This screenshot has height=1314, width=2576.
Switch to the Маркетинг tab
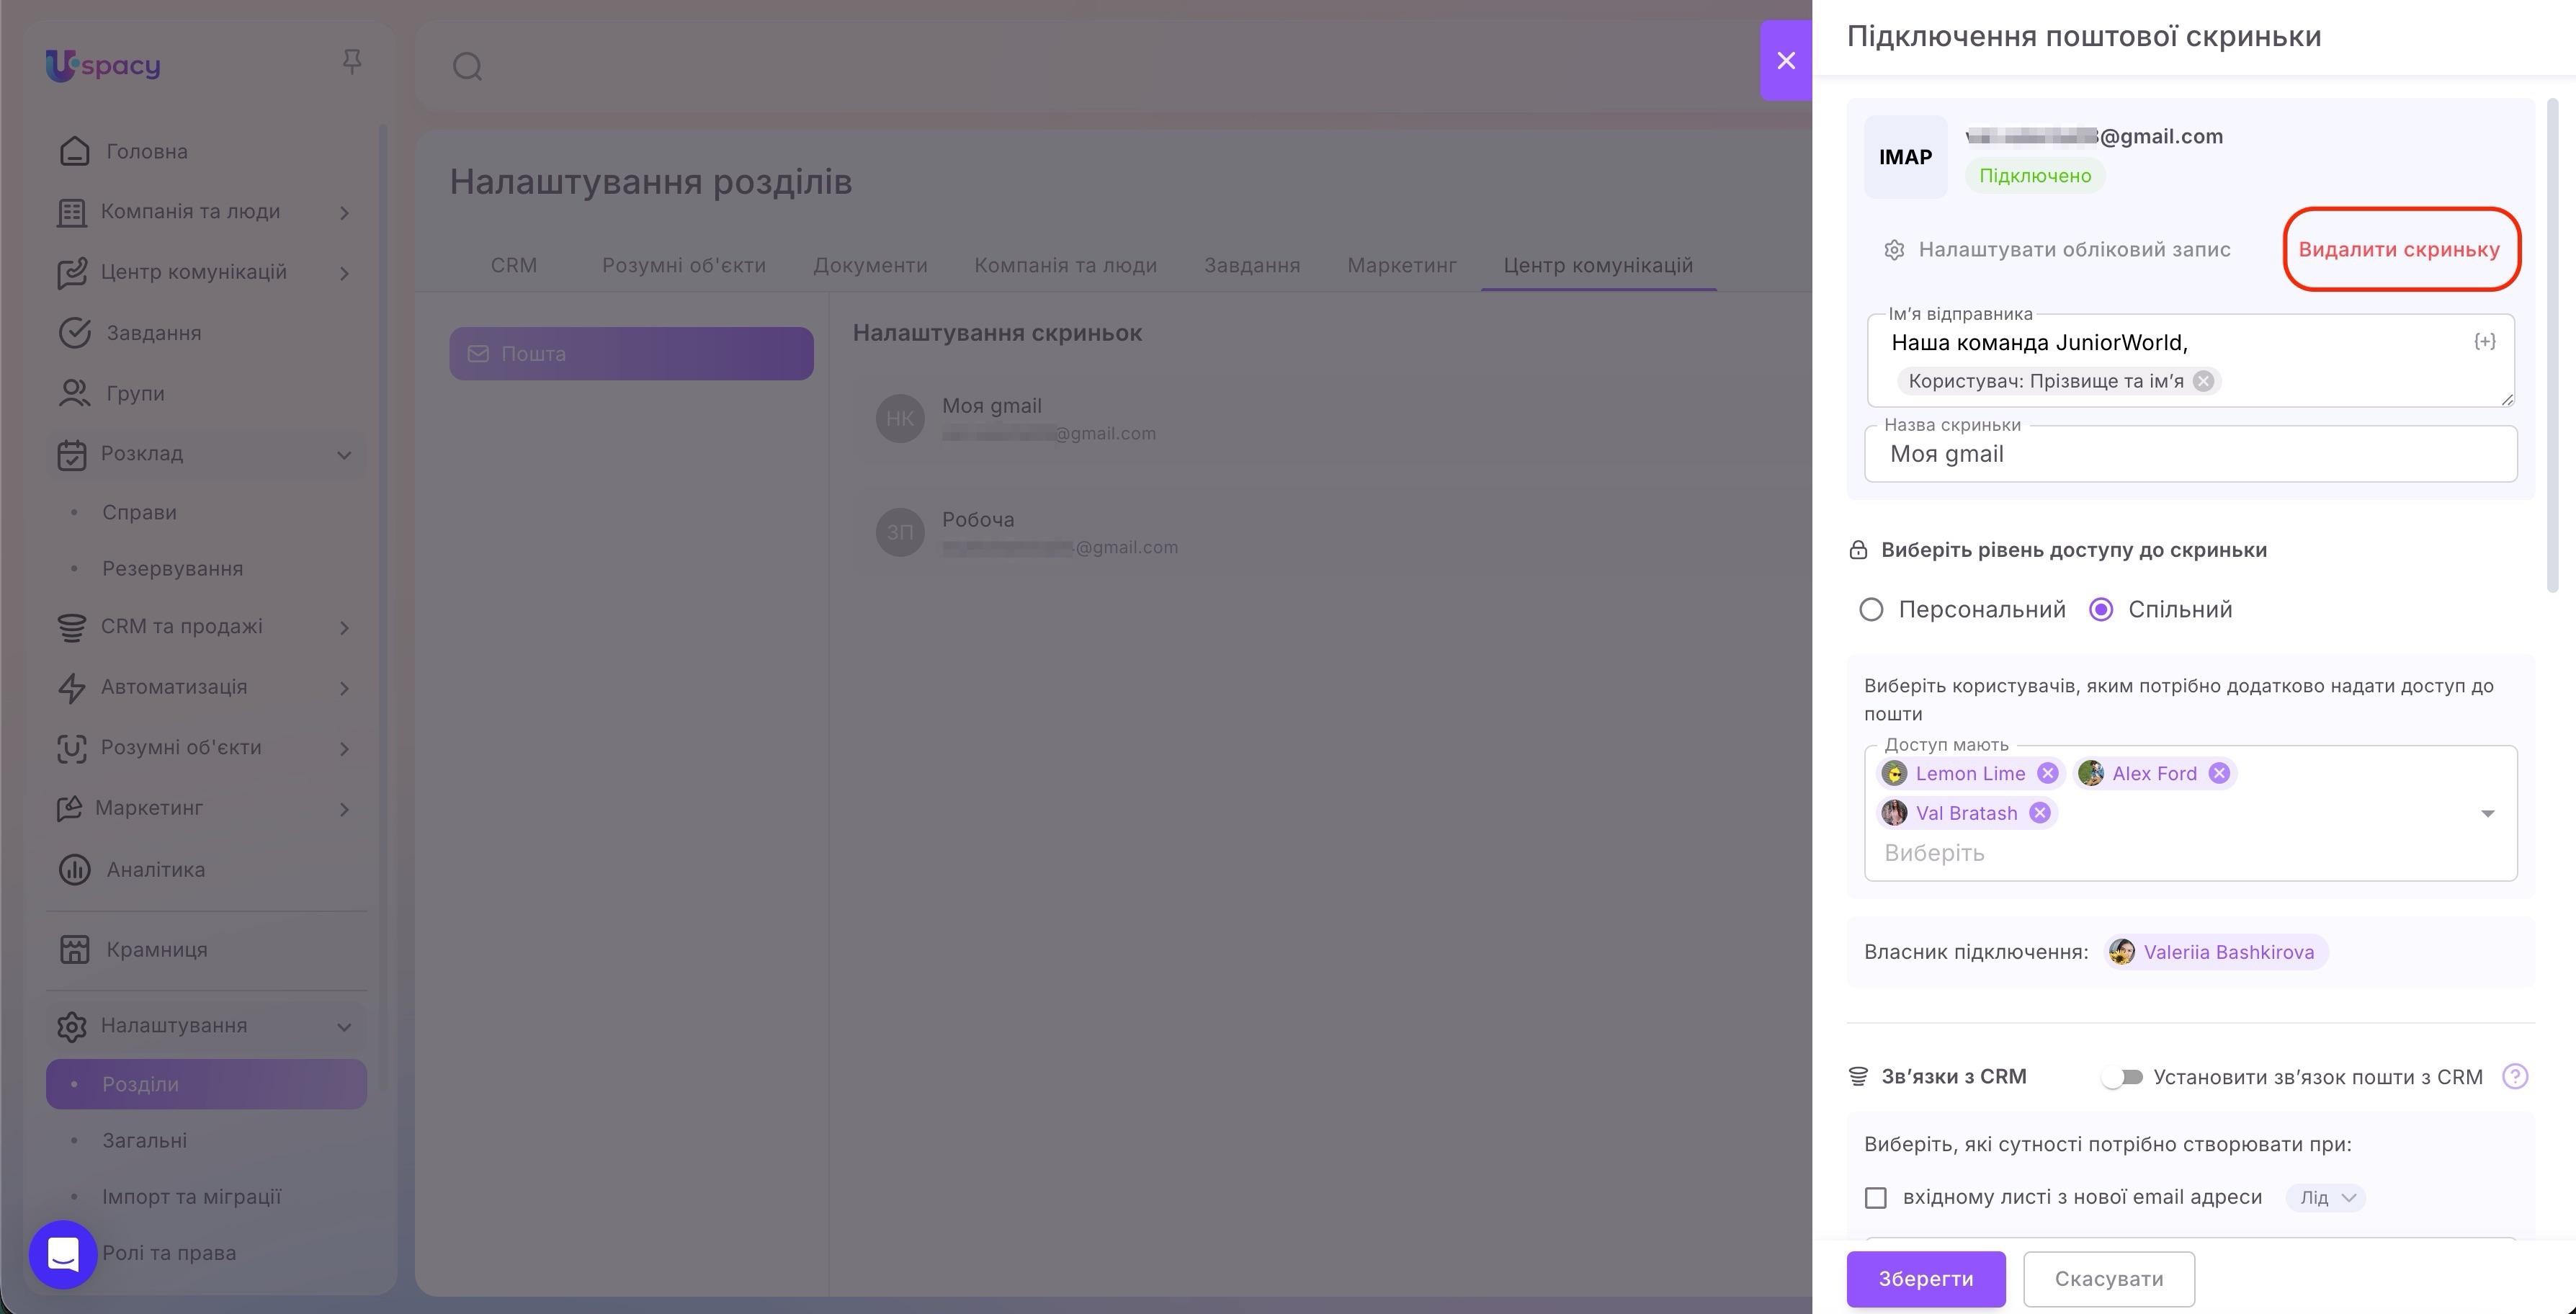coord(1401,265)
